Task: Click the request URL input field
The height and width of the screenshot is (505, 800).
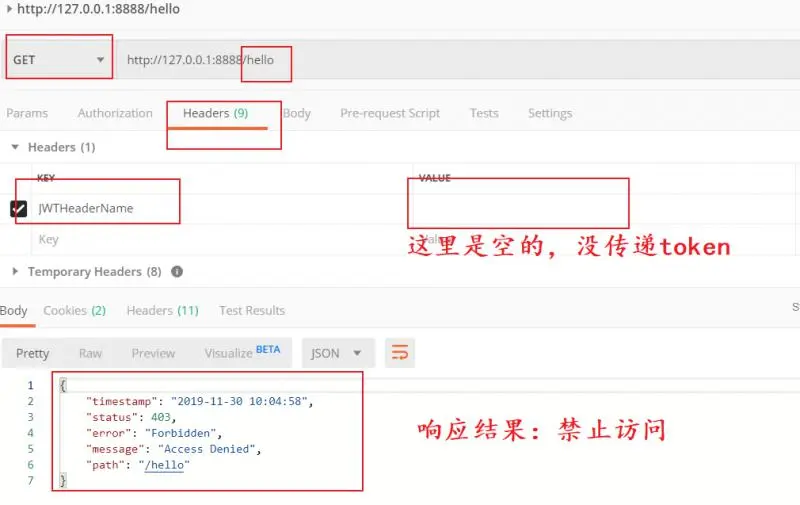Action: click(x=458, y=60)
